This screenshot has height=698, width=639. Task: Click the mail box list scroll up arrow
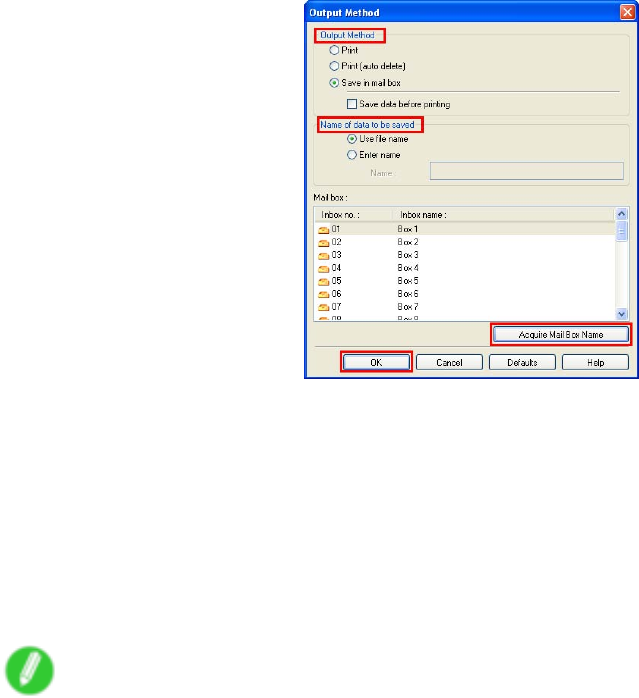coord(622,214)
